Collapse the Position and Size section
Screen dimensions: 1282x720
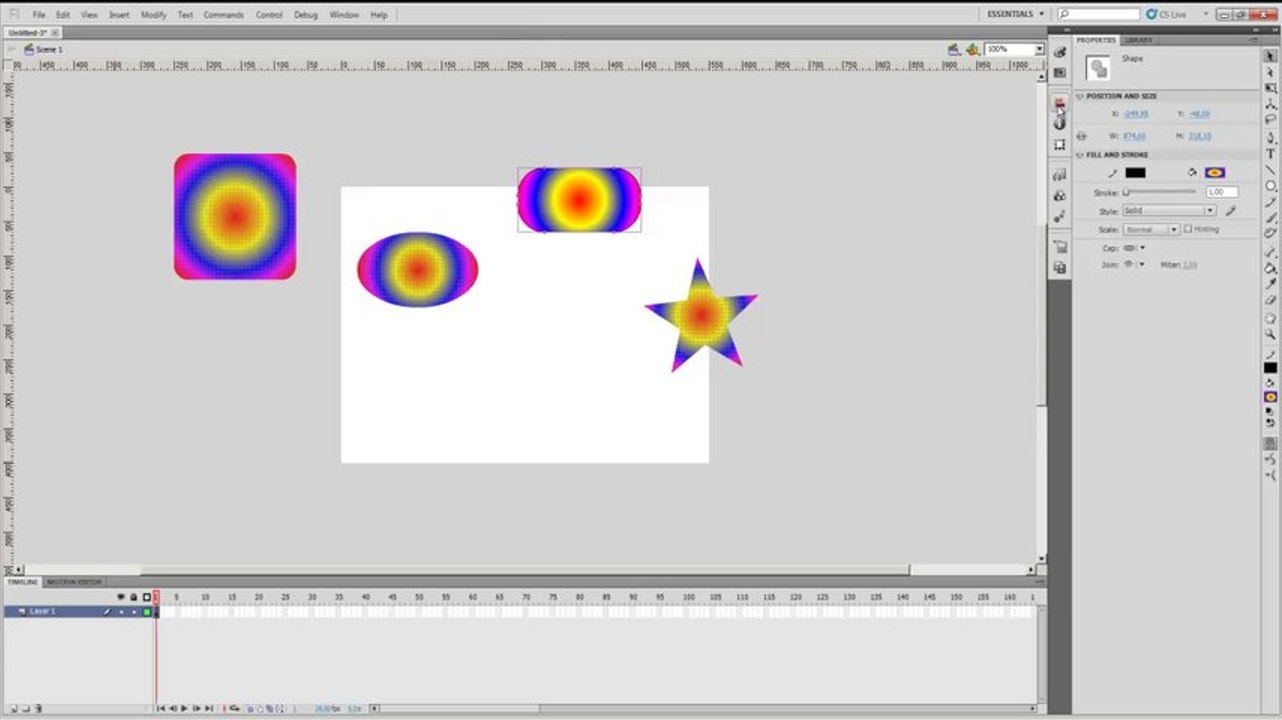tap(1080, 96)
